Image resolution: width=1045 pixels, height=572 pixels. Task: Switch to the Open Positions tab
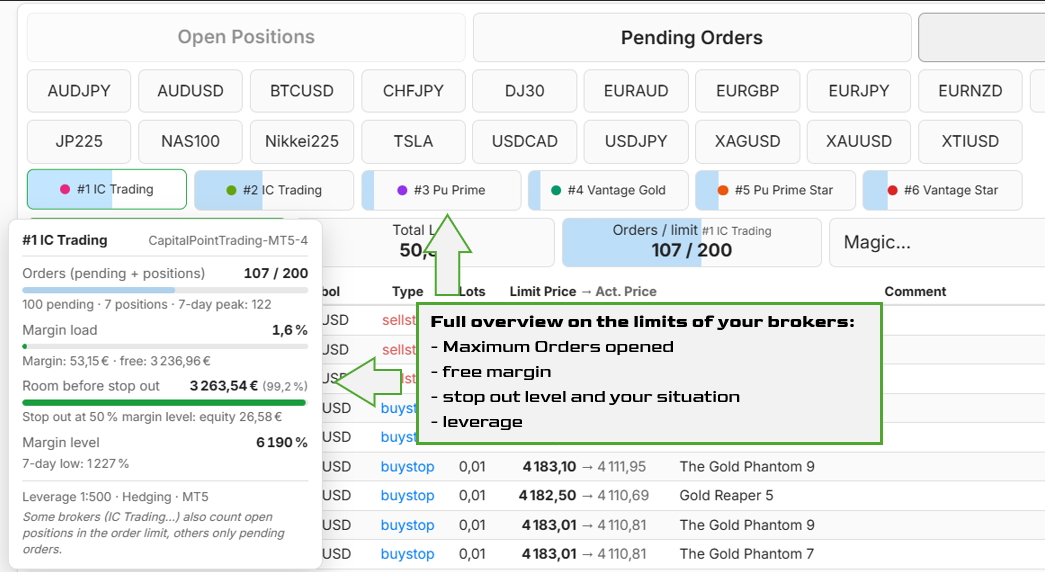[x=246, y=37]
